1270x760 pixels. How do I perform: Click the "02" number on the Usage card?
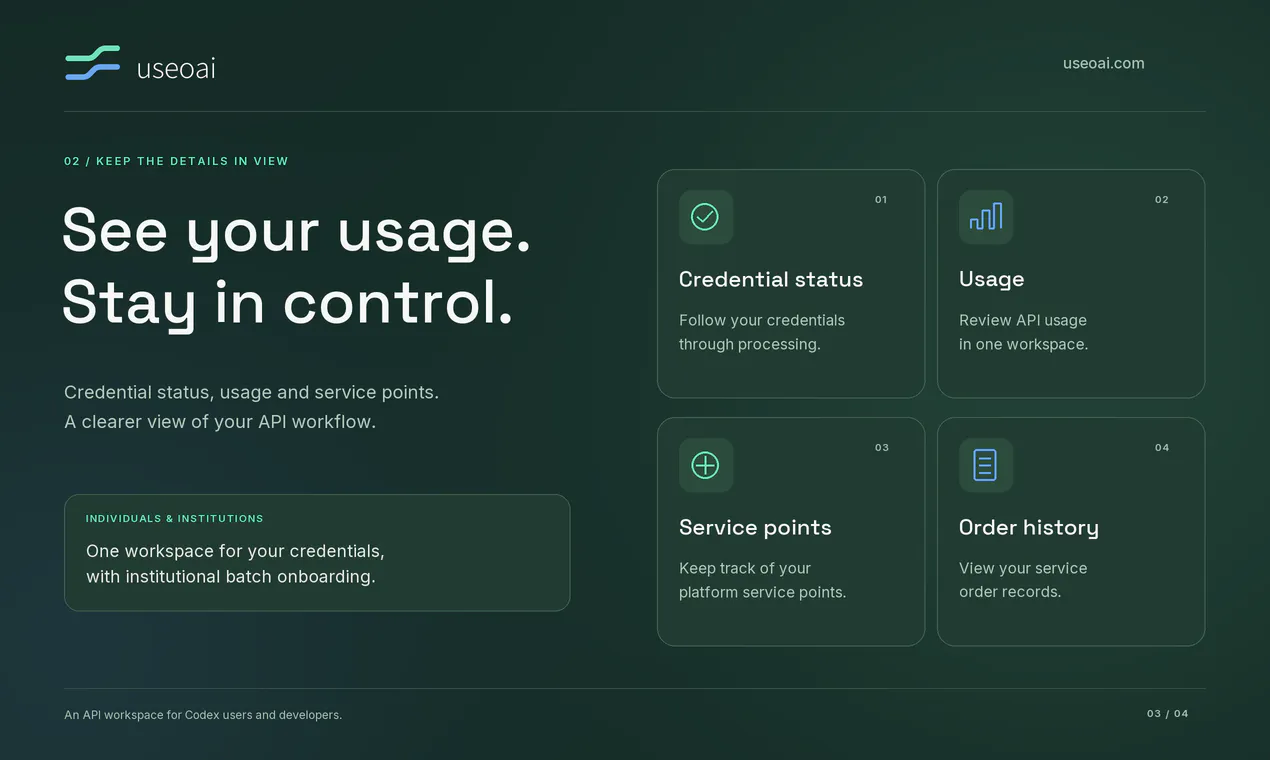(x=1162, y=200)
